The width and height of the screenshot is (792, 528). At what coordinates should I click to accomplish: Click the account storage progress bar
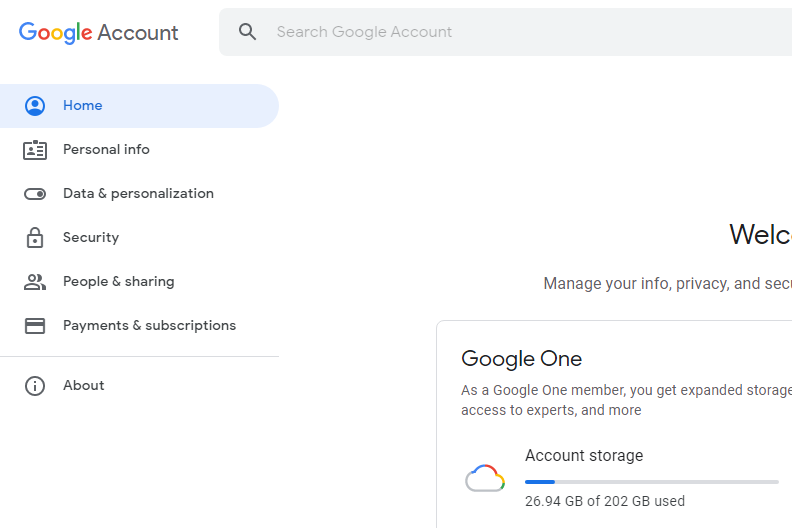click(x=652, y=482)
